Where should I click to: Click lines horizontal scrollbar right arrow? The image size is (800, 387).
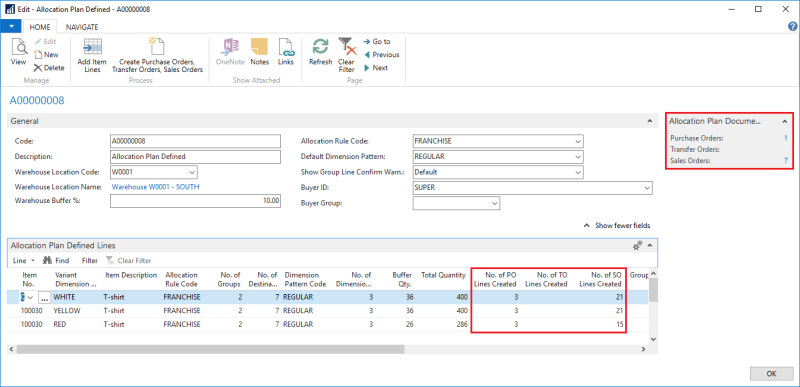tap(644, 349)
